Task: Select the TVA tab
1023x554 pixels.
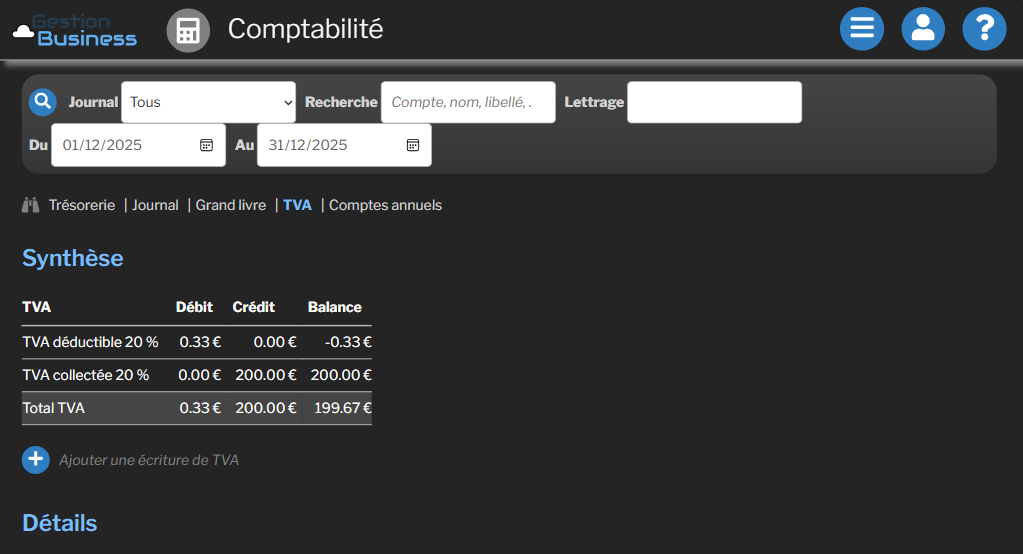Action: pos(297,205)
